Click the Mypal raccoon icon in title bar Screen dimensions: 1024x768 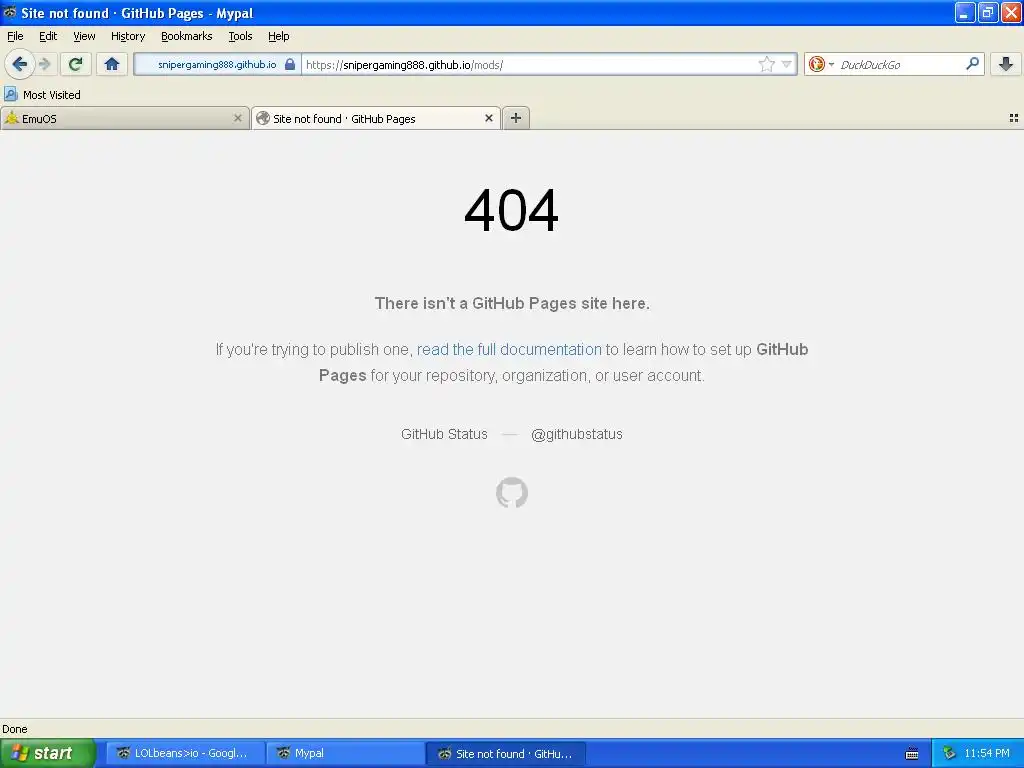(x=10, y=12)
